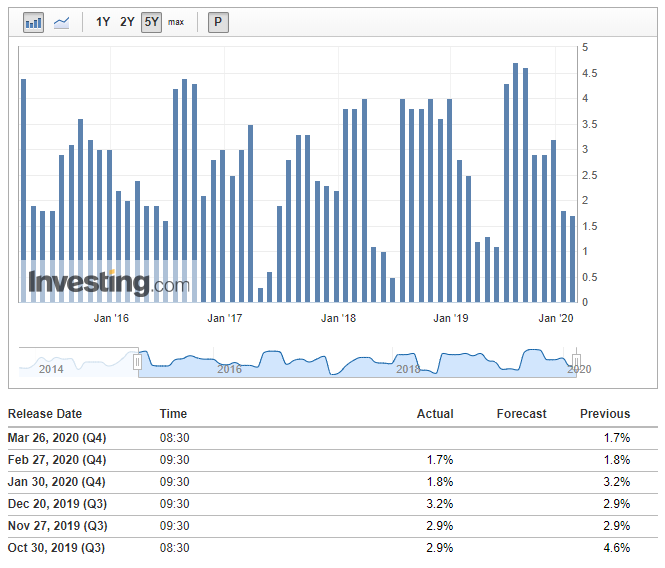This screenshot has width=665, height=568.
Task: Click the Forecast column header
Action: [x=522, y=414]
